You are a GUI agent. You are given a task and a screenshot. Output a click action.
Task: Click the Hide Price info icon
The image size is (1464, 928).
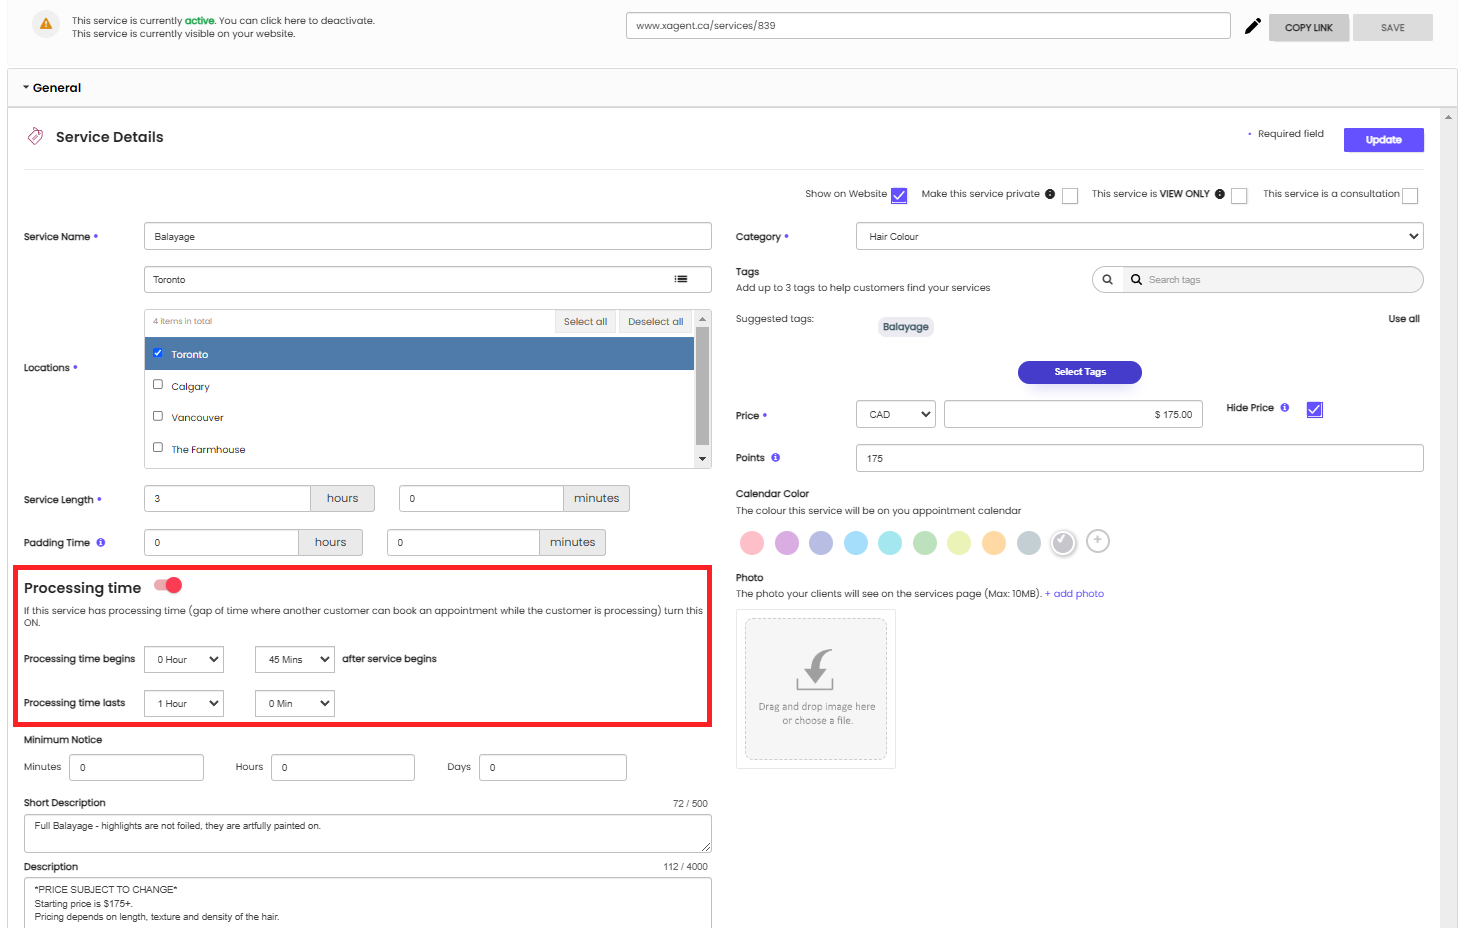tap(1285, 408)
